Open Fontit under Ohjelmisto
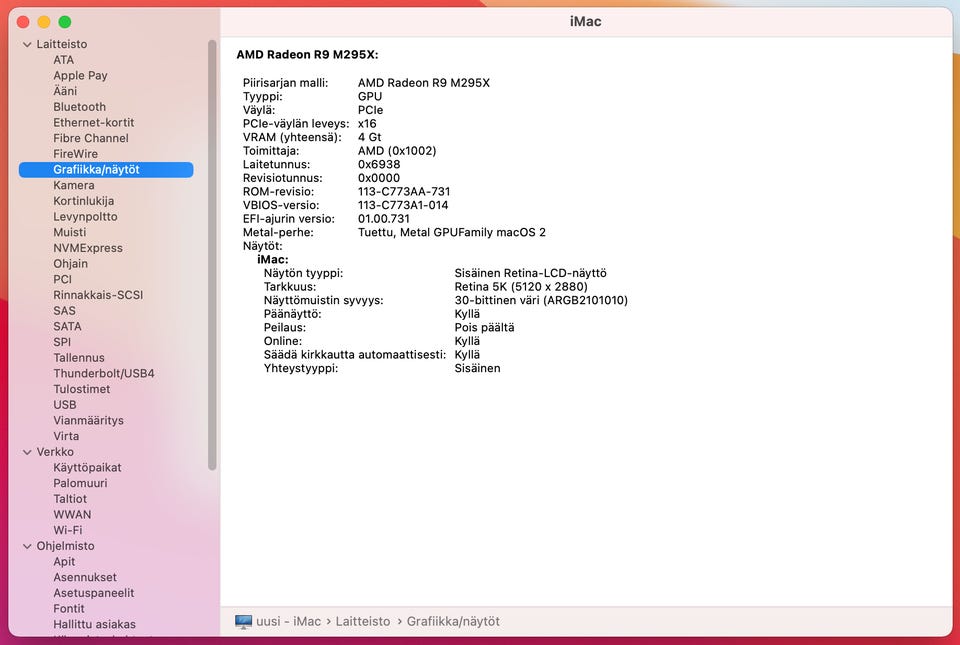The image size is (960, 645). click(69, 609)
